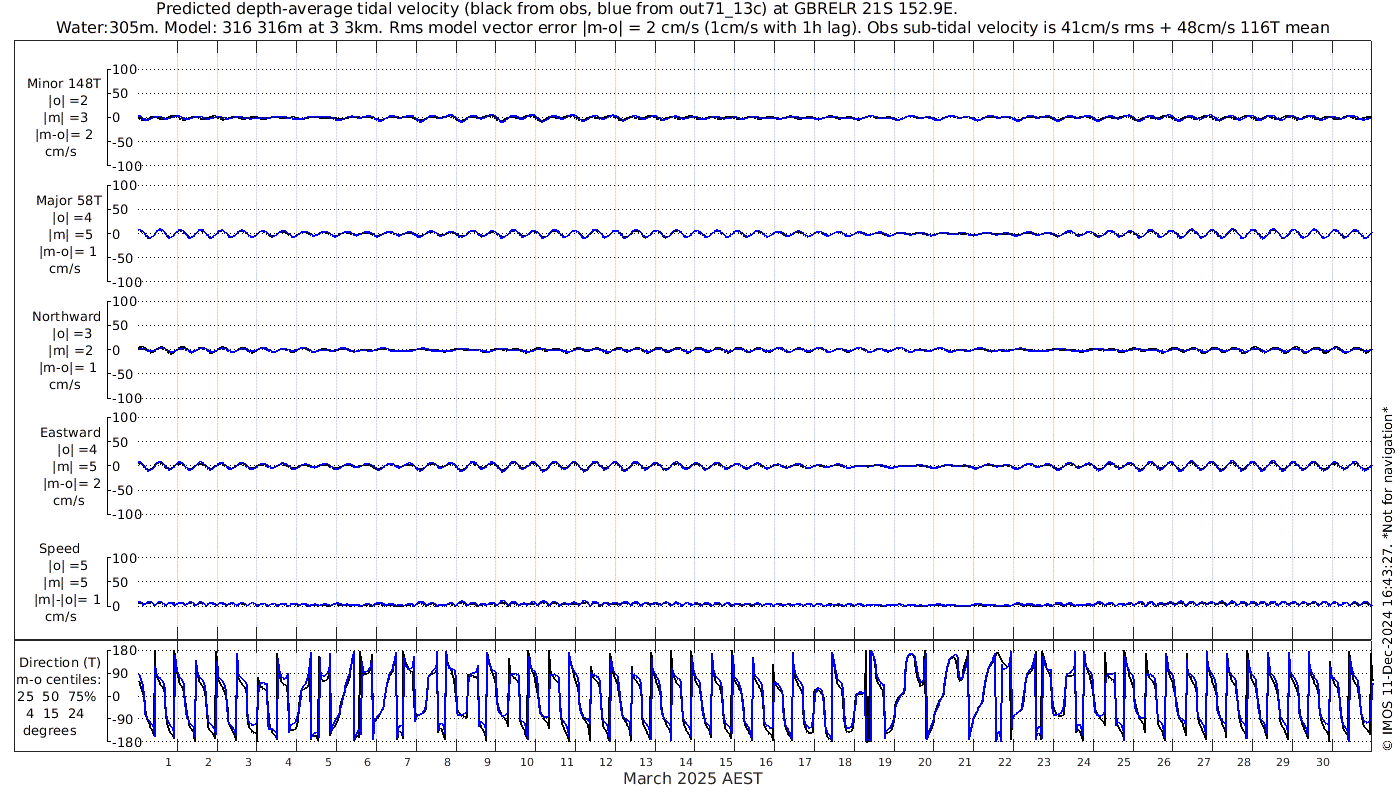Click '|m-o|= 2' in the Minor panel

[66, 135]
